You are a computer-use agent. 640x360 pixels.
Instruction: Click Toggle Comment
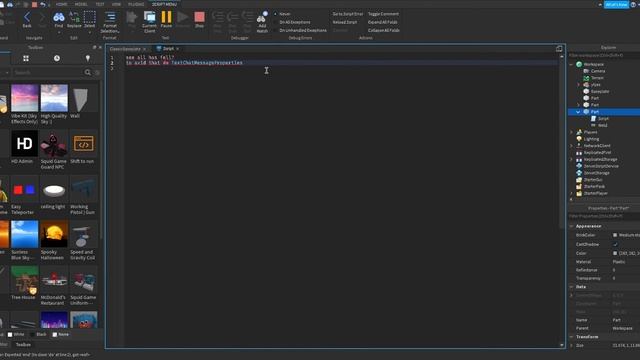(383, 14)
